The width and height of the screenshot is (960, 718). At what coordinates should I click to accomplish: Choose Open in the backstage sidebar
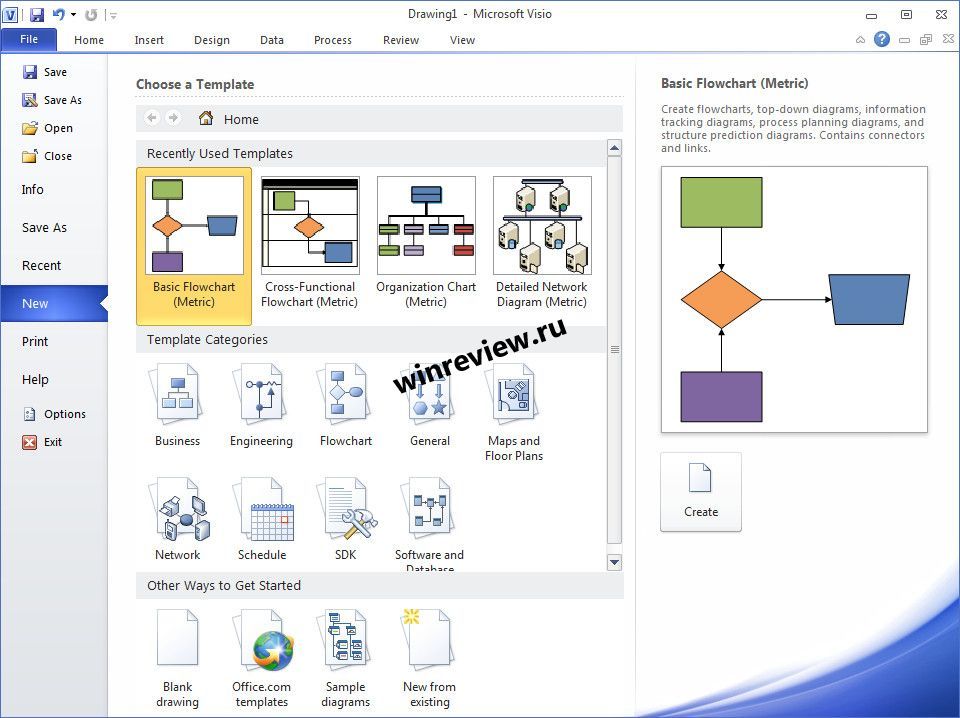[x=48, y=128]
